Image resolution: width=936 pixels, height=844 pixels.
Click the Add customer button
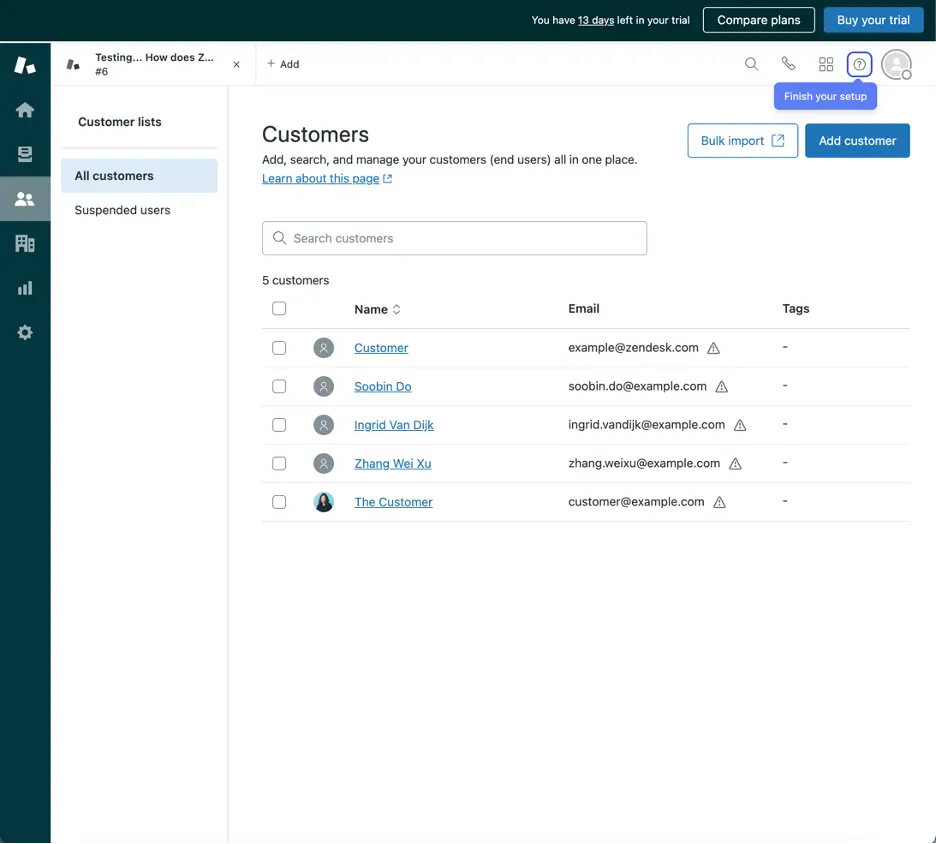(x=857, y=140)
